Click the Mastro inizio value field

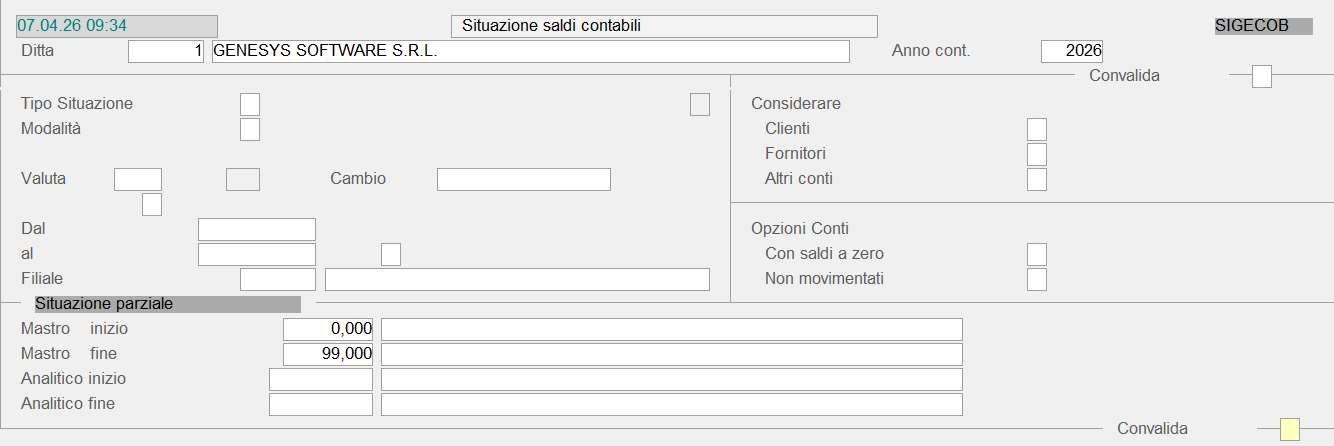pyautogui.click(x=328, y=329)
